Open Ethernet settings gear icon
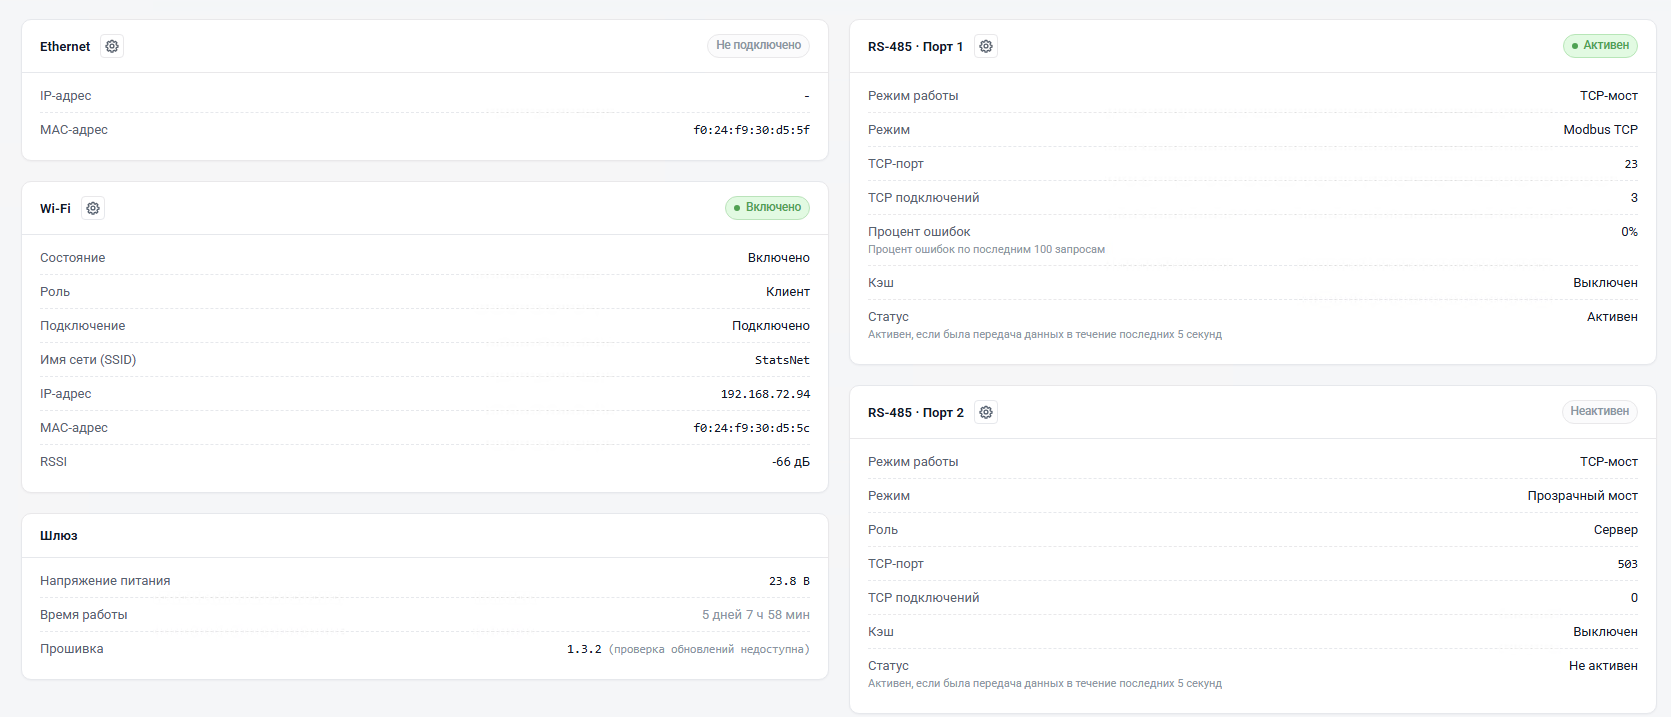The height and width of the screenshot is (717, 1671). 112,46
